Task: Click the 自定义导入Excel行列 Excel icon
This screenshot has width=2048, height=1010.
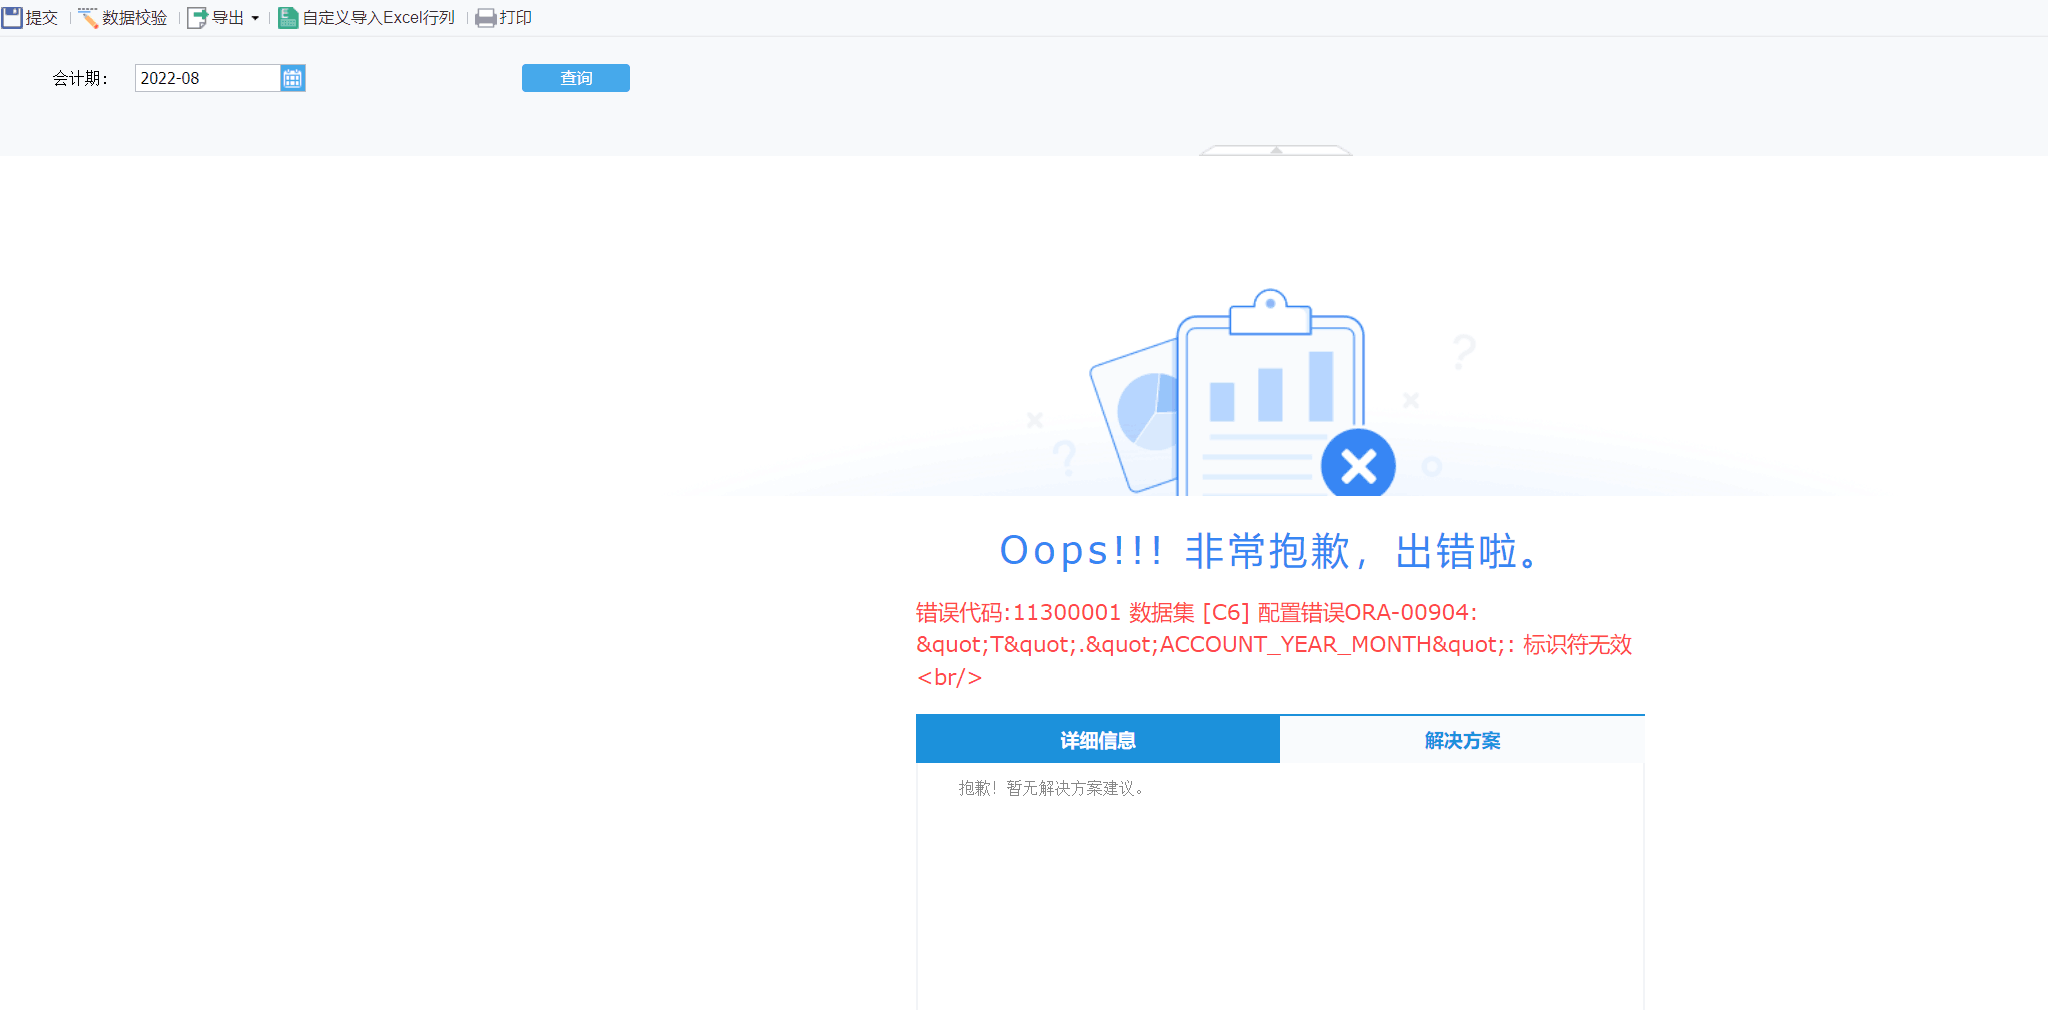Action: click(288, 18)
